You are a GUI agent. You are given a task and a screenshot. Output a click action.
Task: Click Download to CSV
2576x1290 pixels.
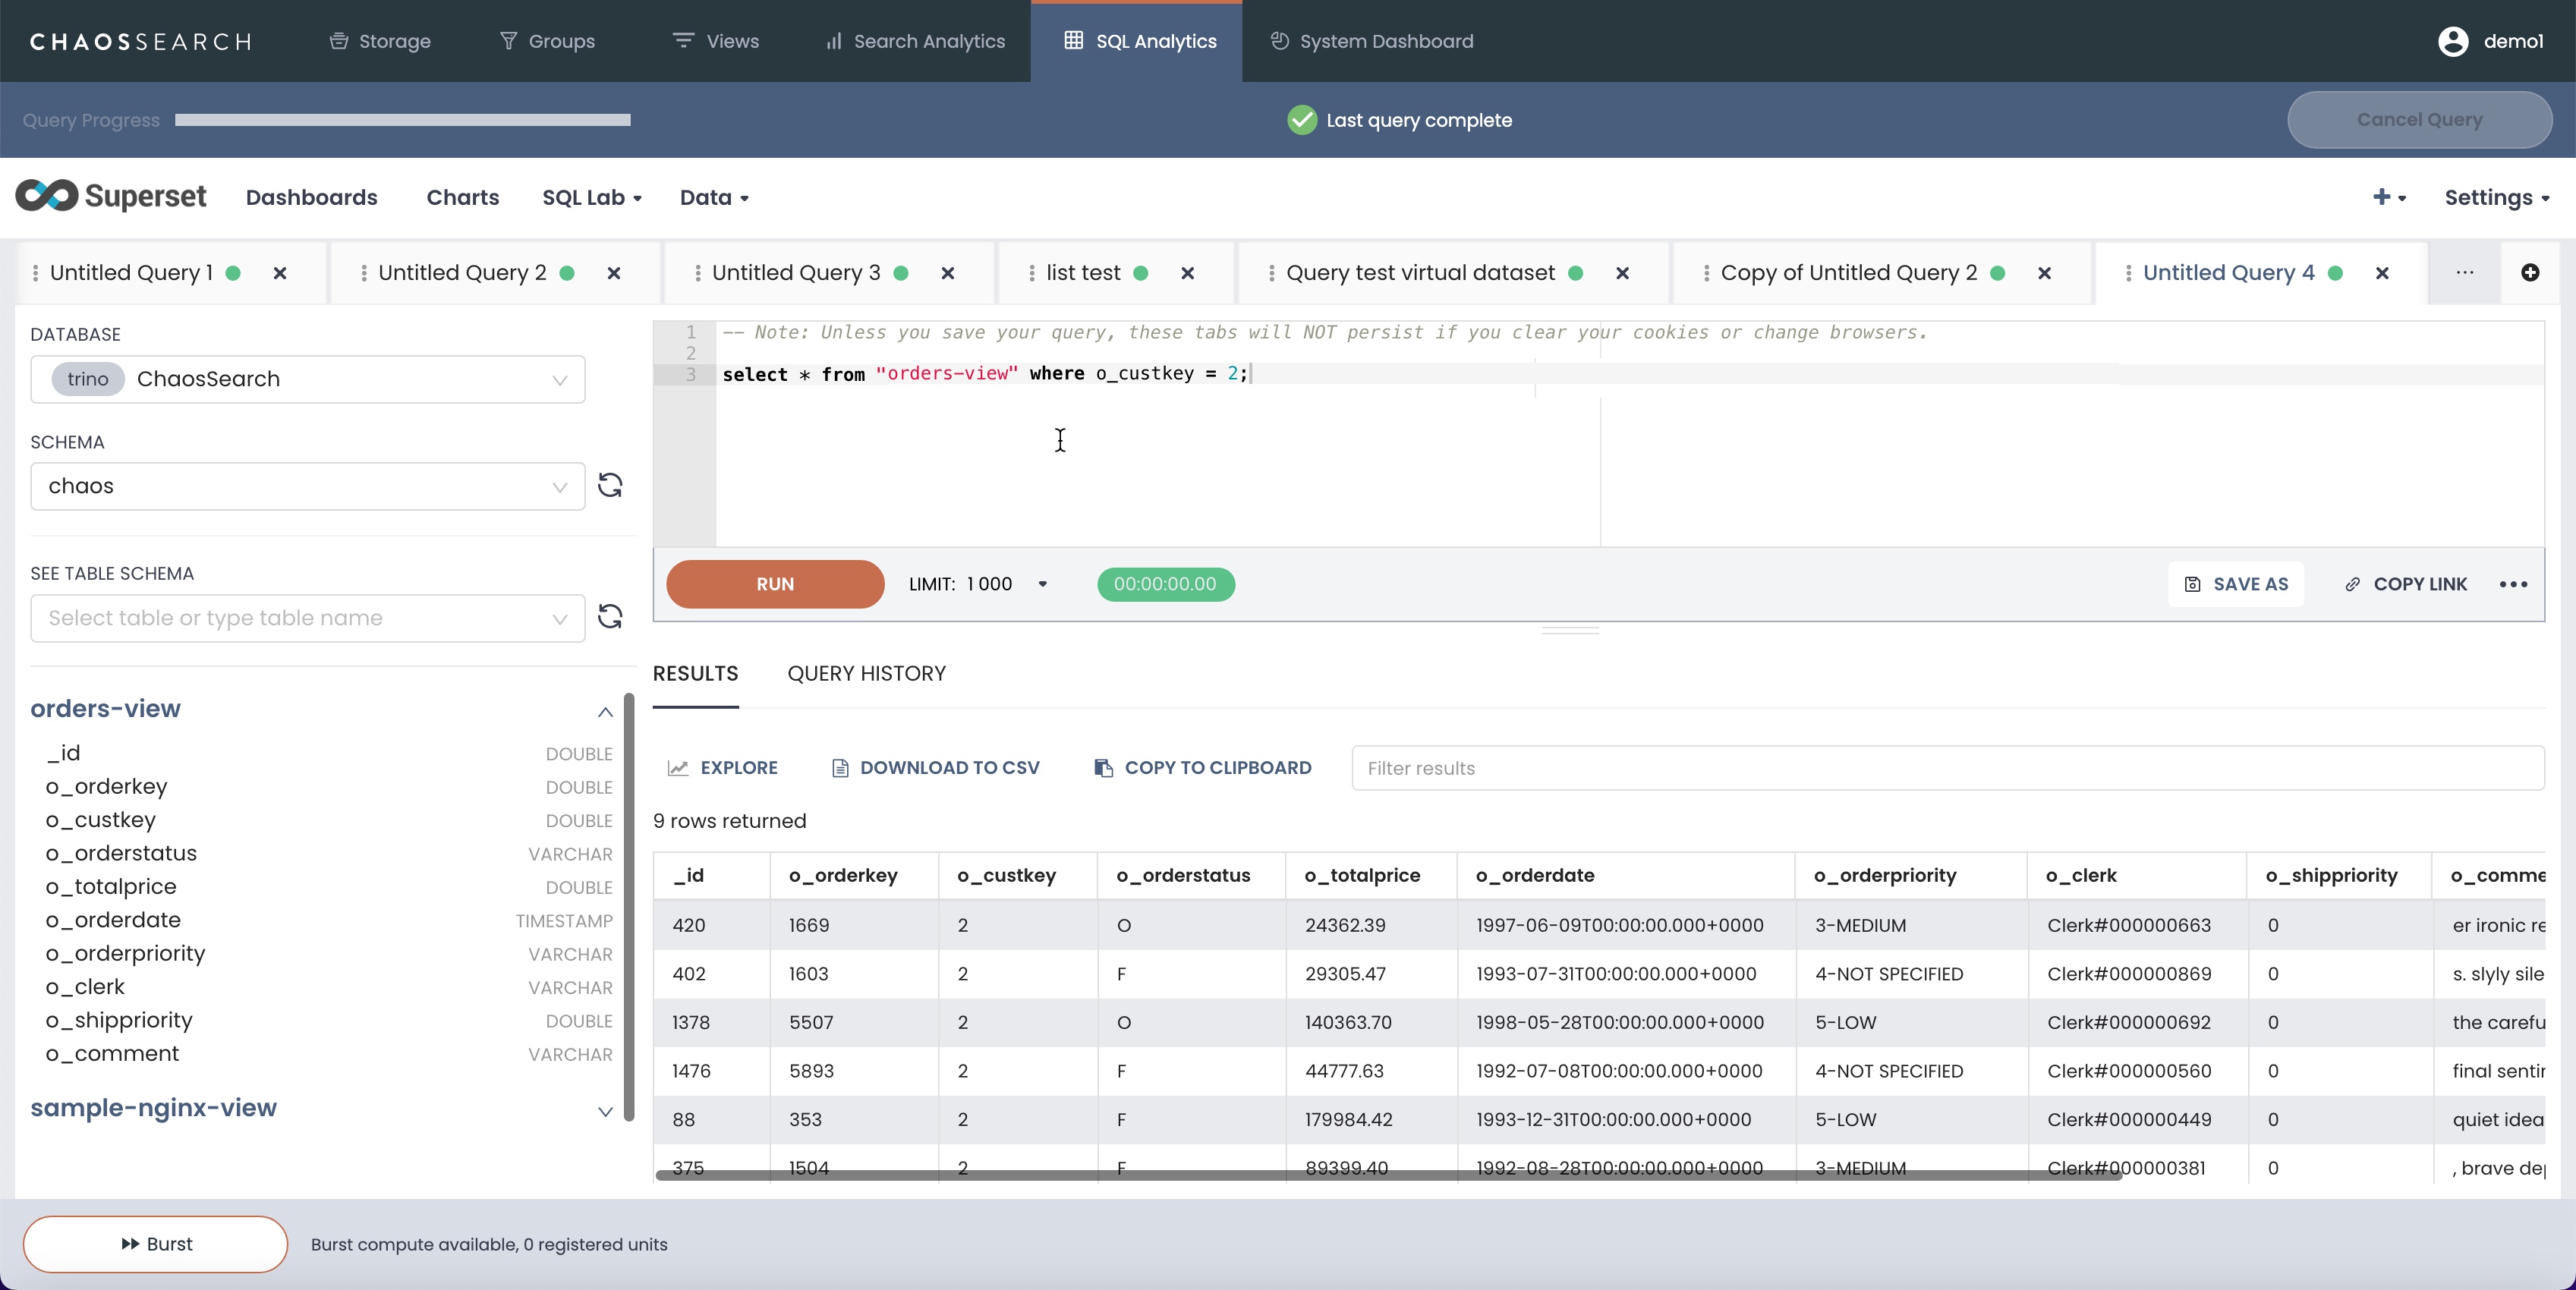[x=936, y=768]
